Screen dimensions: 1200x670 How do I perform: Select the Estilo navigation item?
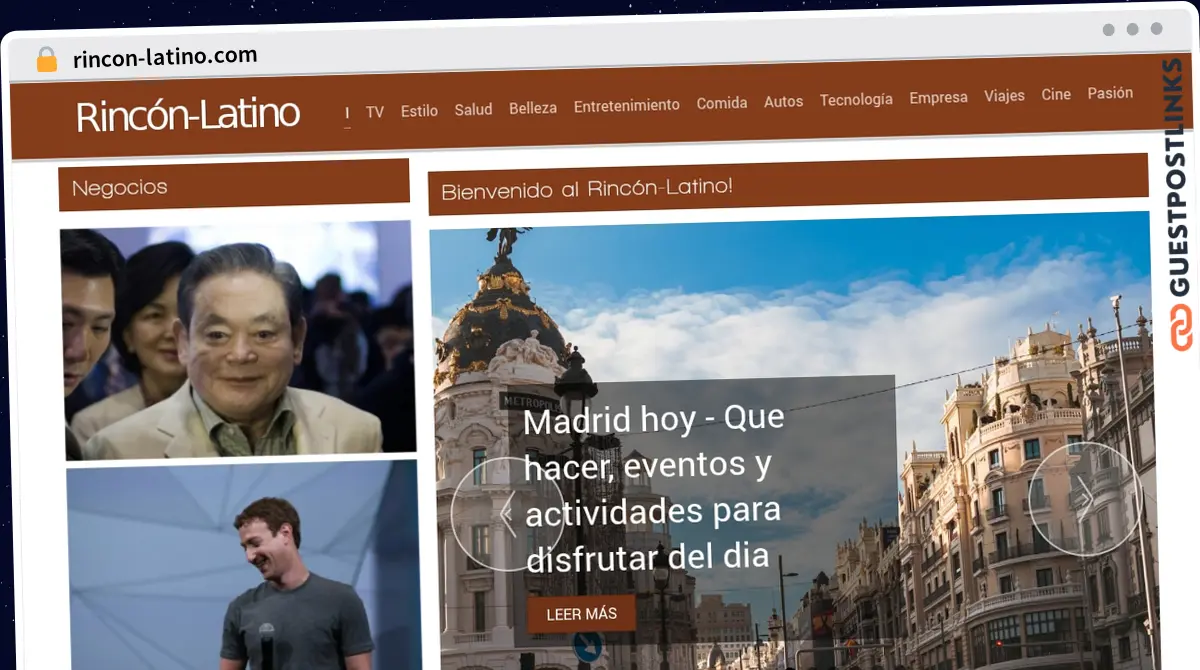pyautogui.click(x=419, y=111)
